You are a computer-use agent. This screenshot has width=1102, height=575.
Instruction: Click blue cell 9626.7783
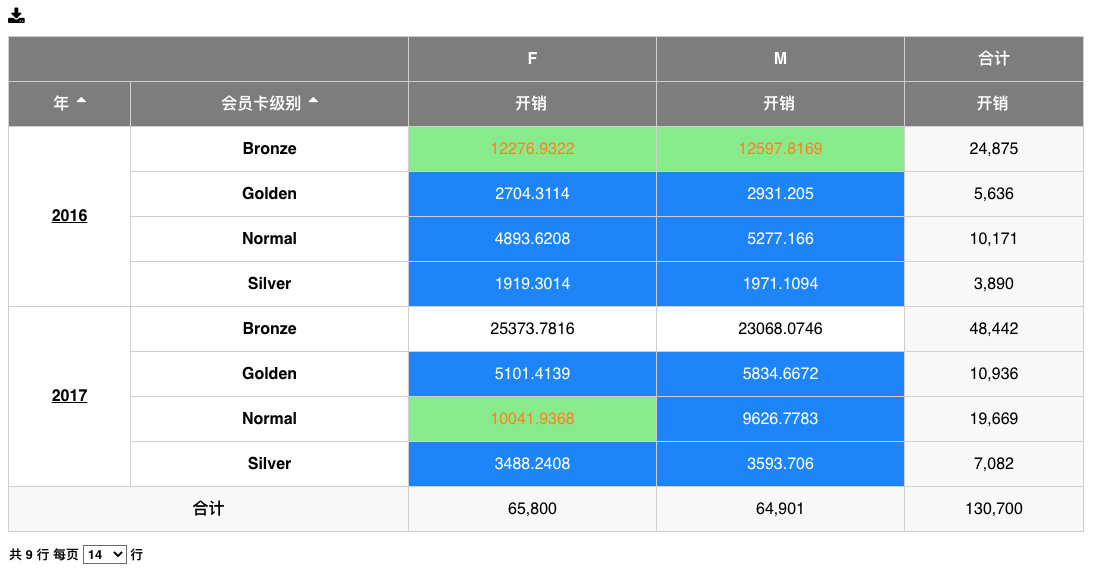[780, 419]
